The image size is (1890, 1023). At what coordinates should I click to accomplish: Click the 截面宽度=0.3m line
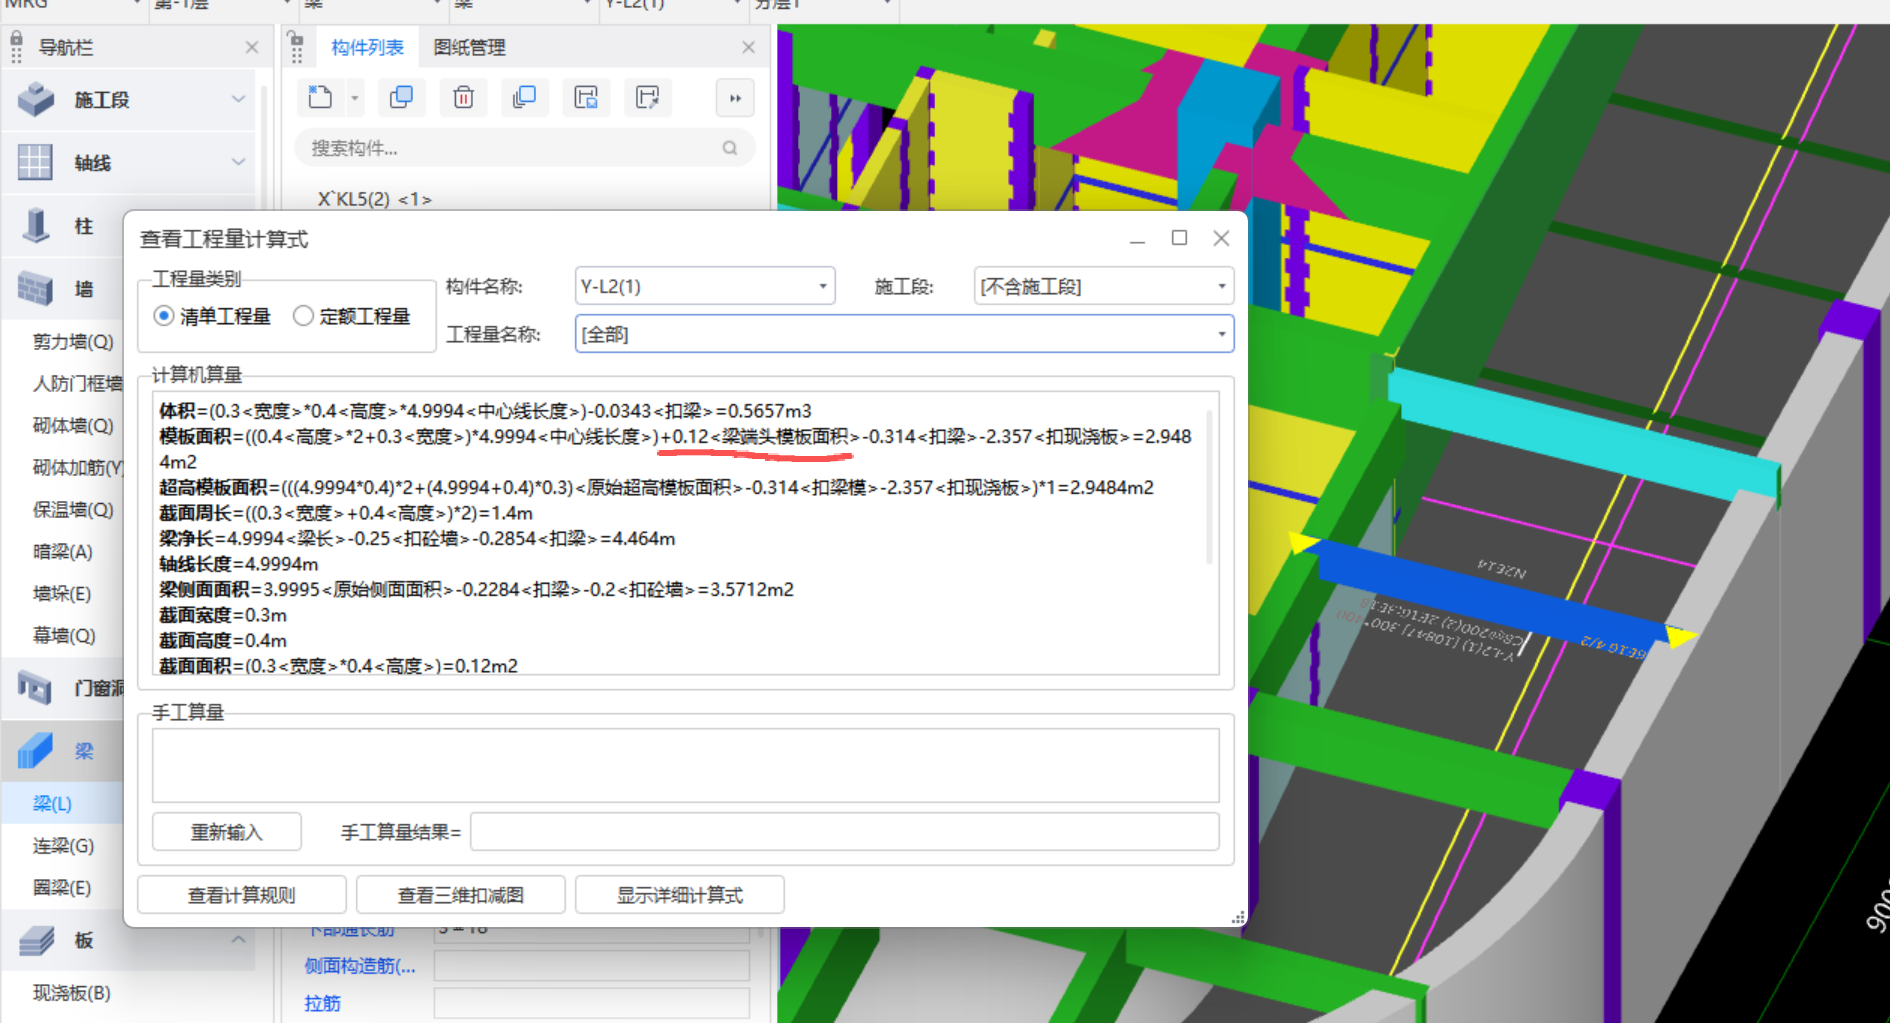223,615
